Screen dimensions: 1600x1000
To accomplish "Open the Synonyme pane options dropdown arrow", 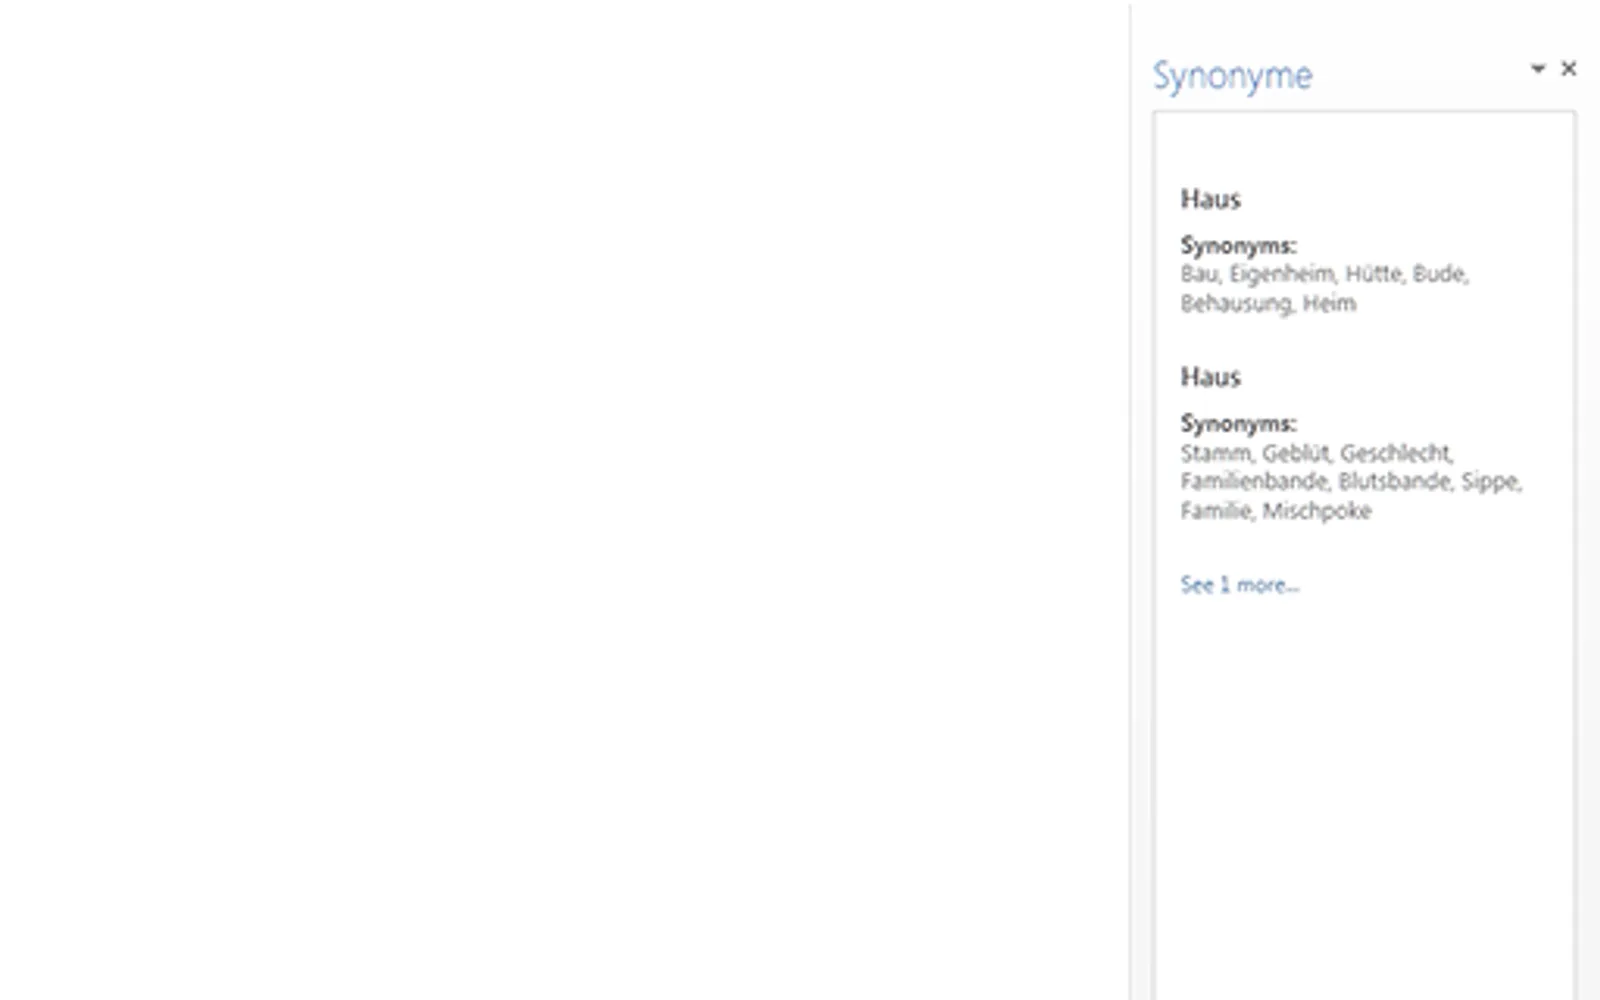I will click(1538, 68).
